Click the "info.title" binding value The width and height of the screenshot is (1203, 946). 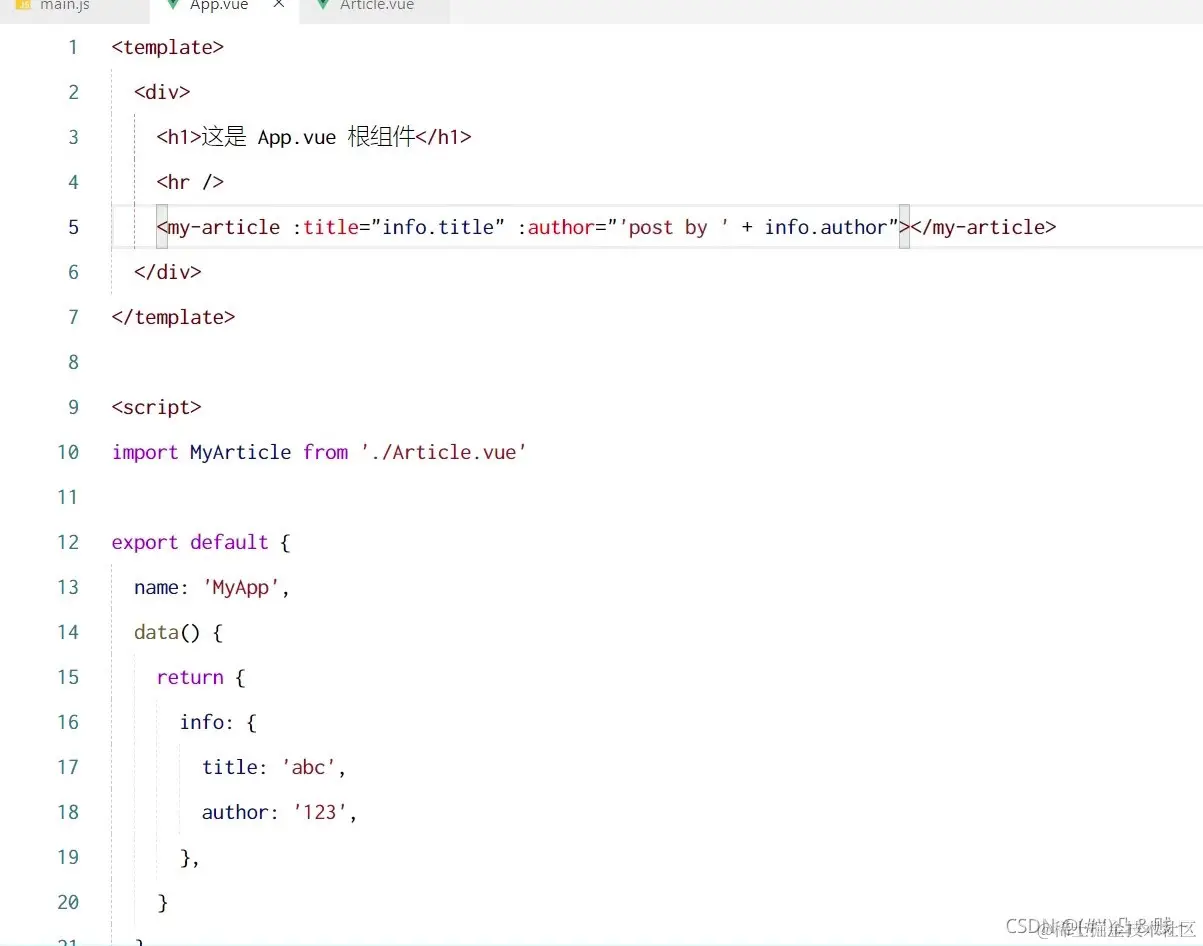click(x=438, y=228)
